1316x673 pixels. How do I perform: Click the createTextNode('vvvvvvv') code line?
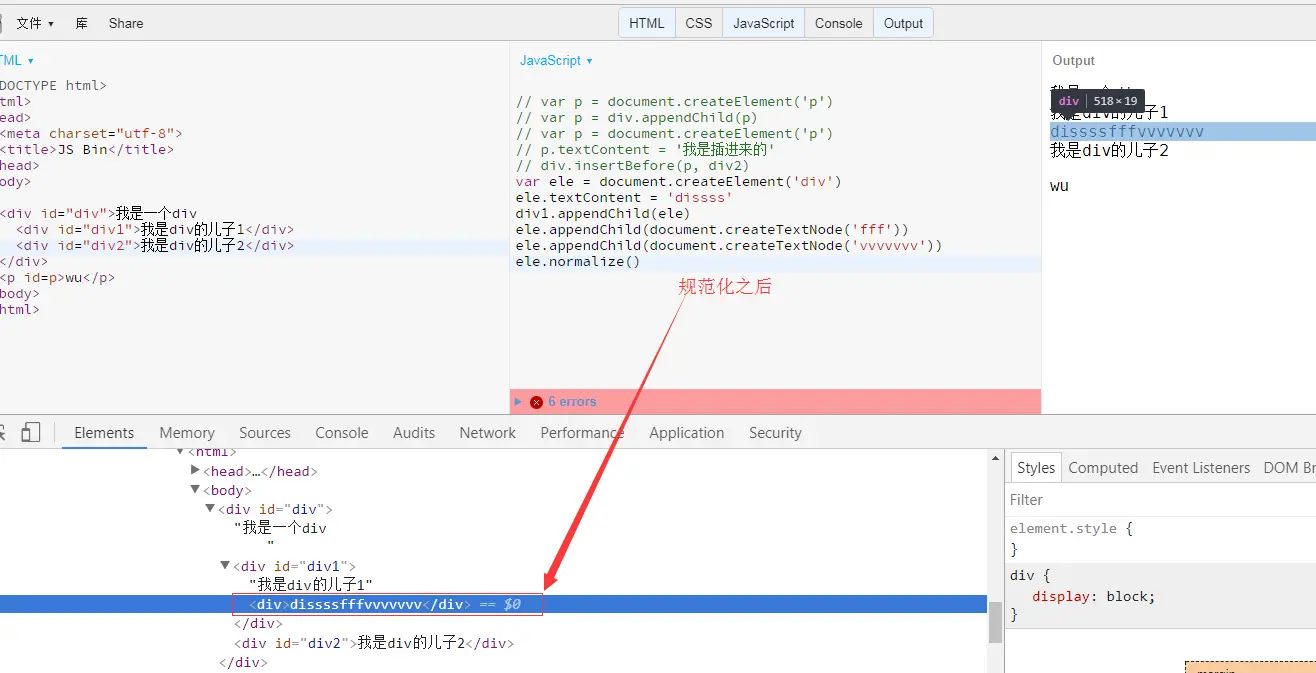pos(728,246)
